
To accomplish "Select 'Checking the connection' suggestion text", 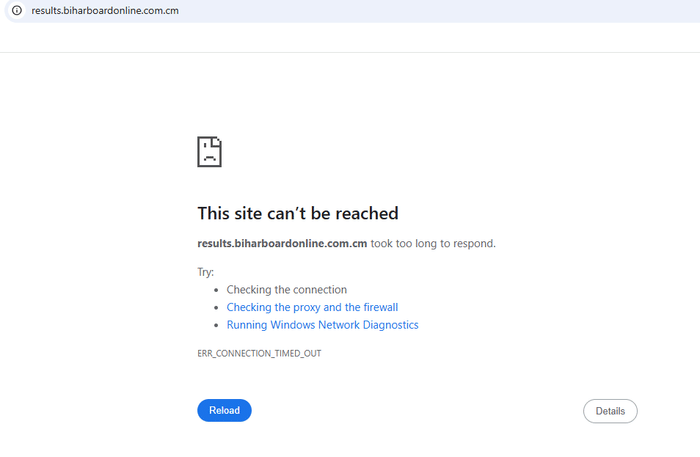I will [x=287, y=290].
